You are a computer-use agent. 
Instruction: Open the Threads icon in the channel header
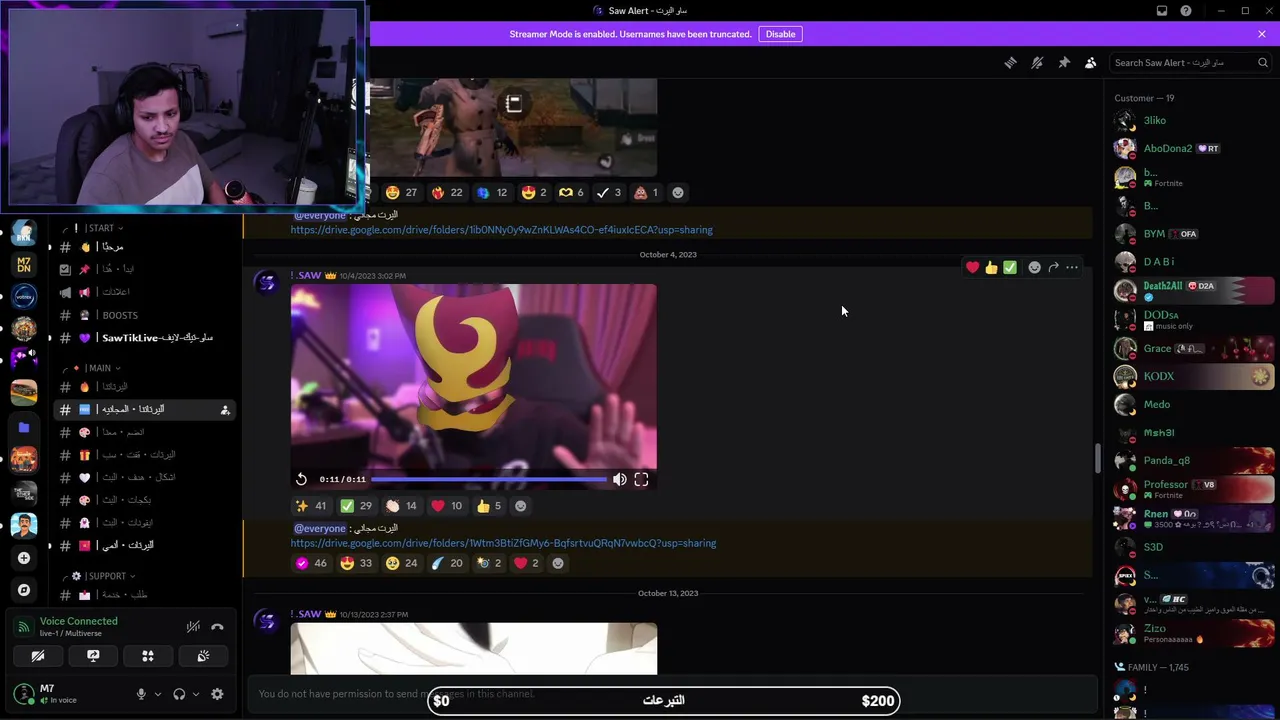tap(1010, 62)
